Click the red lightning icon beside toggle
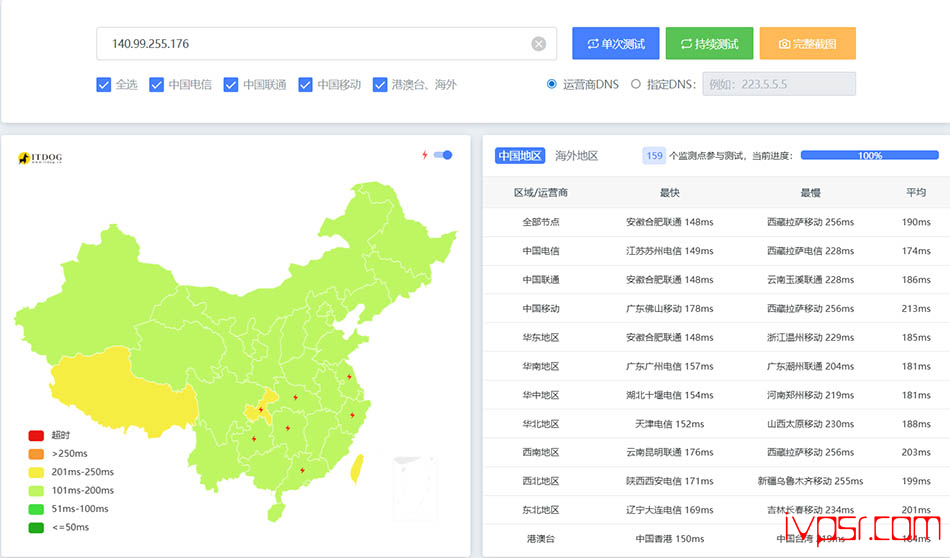The width and height of the screenshot is (950, 558). [x=425, y=155]
